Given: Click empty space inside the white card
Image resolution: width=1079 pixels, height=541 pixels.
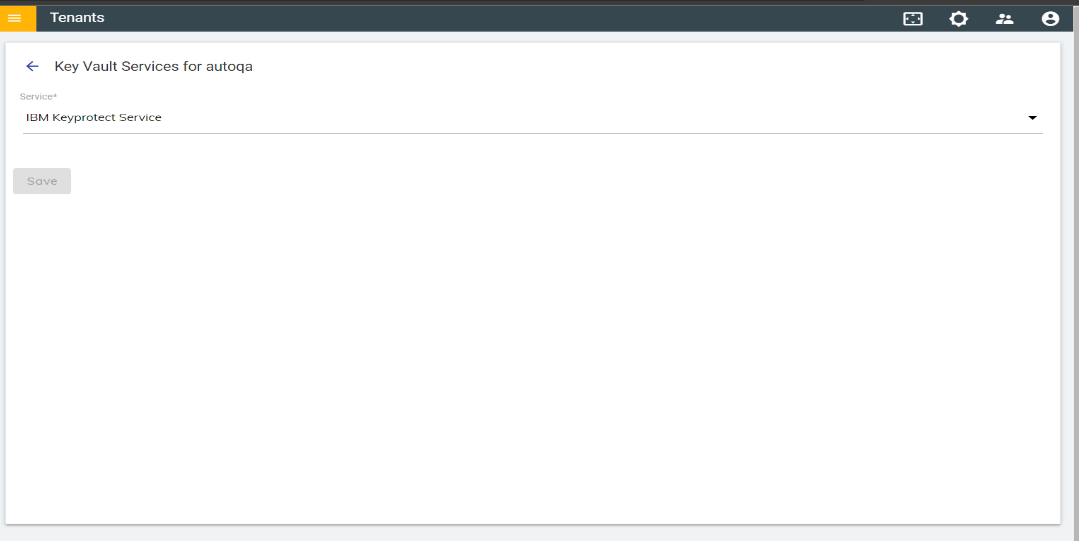Looking at the screenshot, I should pos(532,350).
